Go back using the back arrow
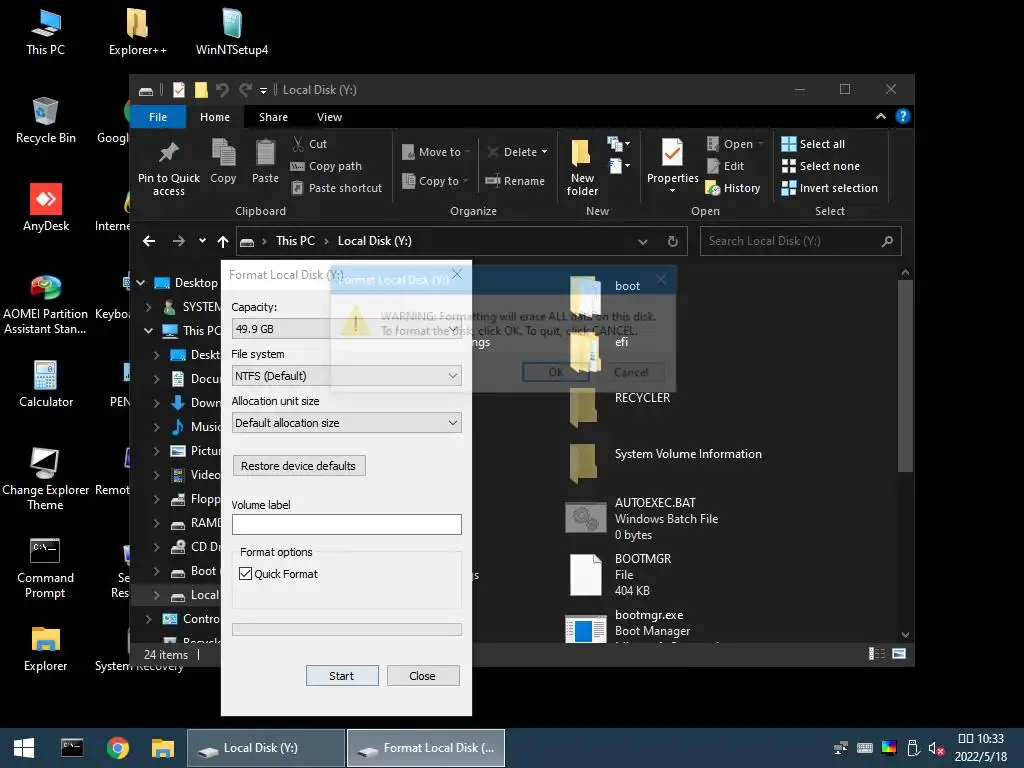Image resolution: width=1024 pixels, height=768 pixels. [x=149, y=241]
